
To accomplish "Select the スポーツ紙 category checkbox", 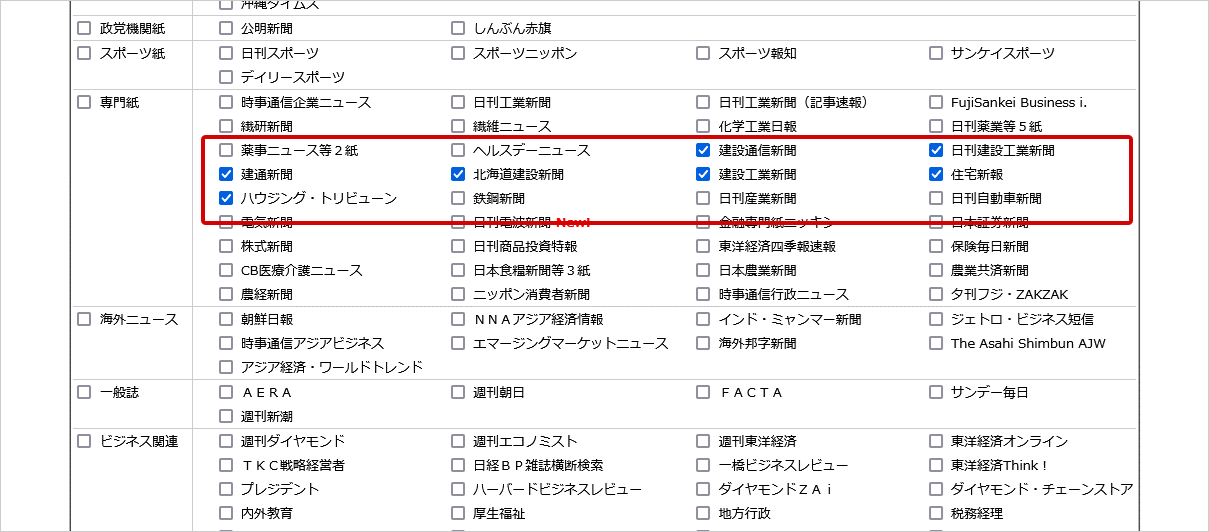I will (x=84, y=53).
